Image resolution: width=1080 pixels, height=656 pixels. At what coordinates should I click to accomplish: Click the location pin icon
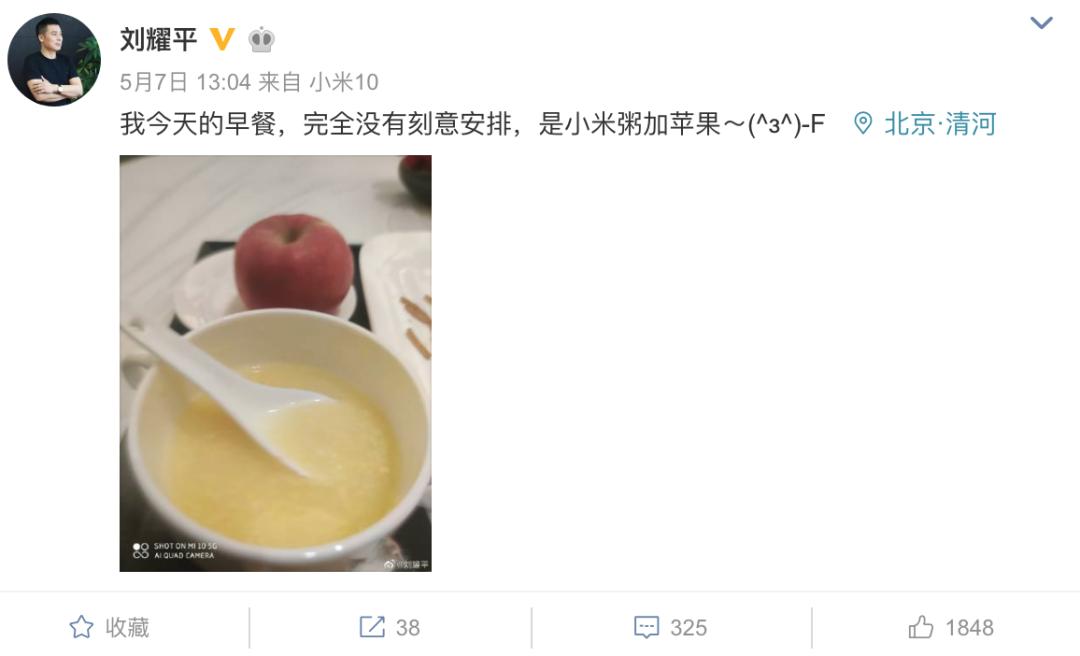point(862,123)
